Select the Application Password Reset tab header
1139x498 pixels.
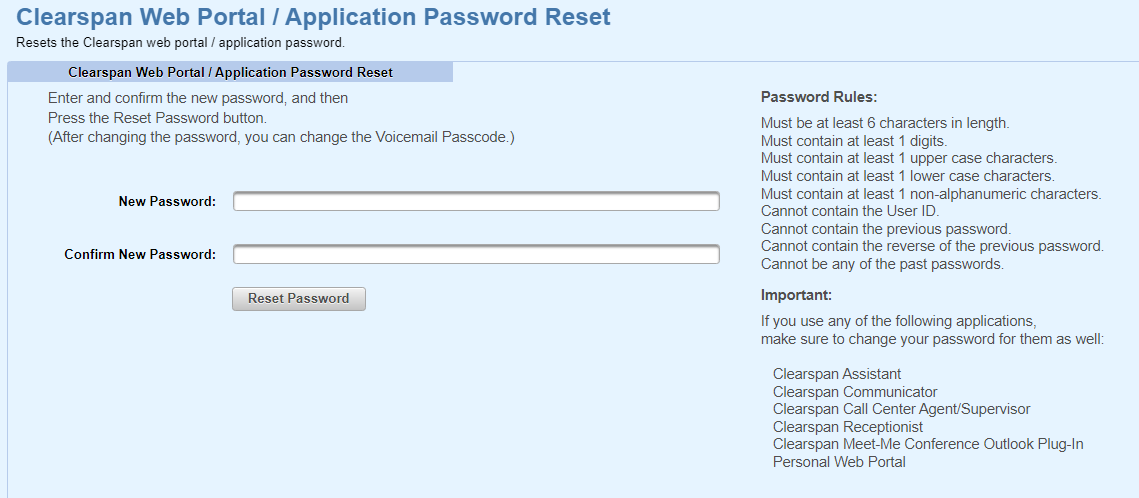[x=230, y=73]
